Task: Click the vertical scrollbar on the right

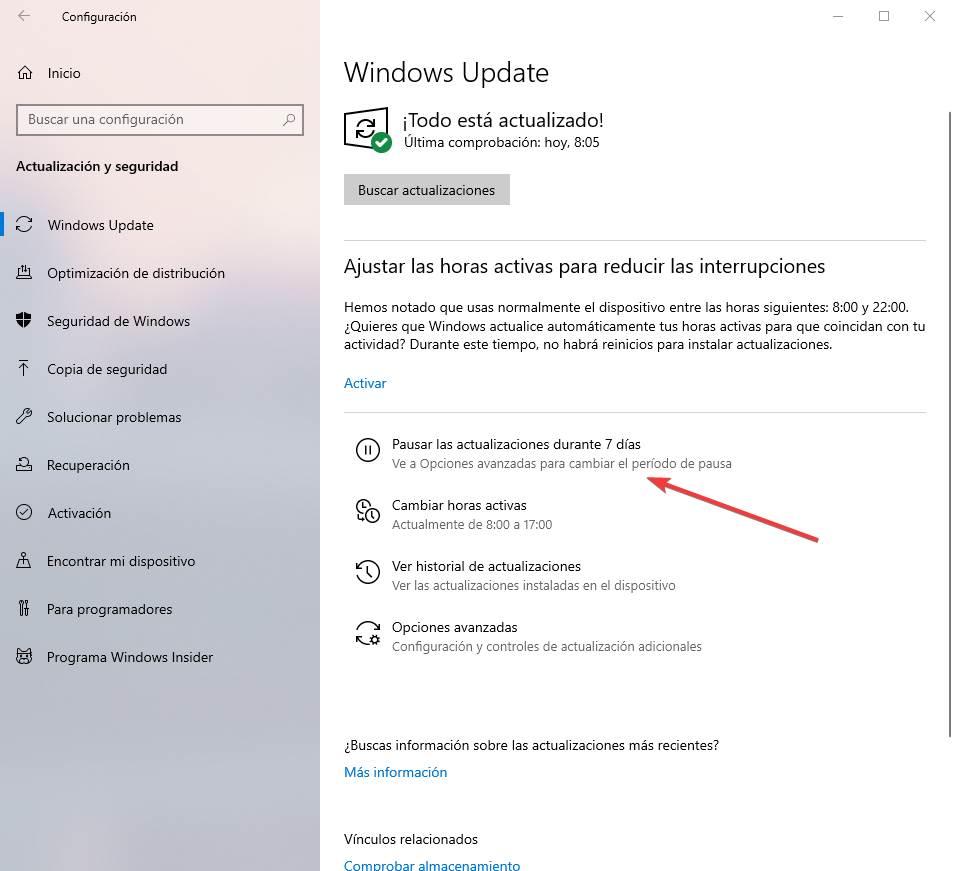Action: pos(949,424)
